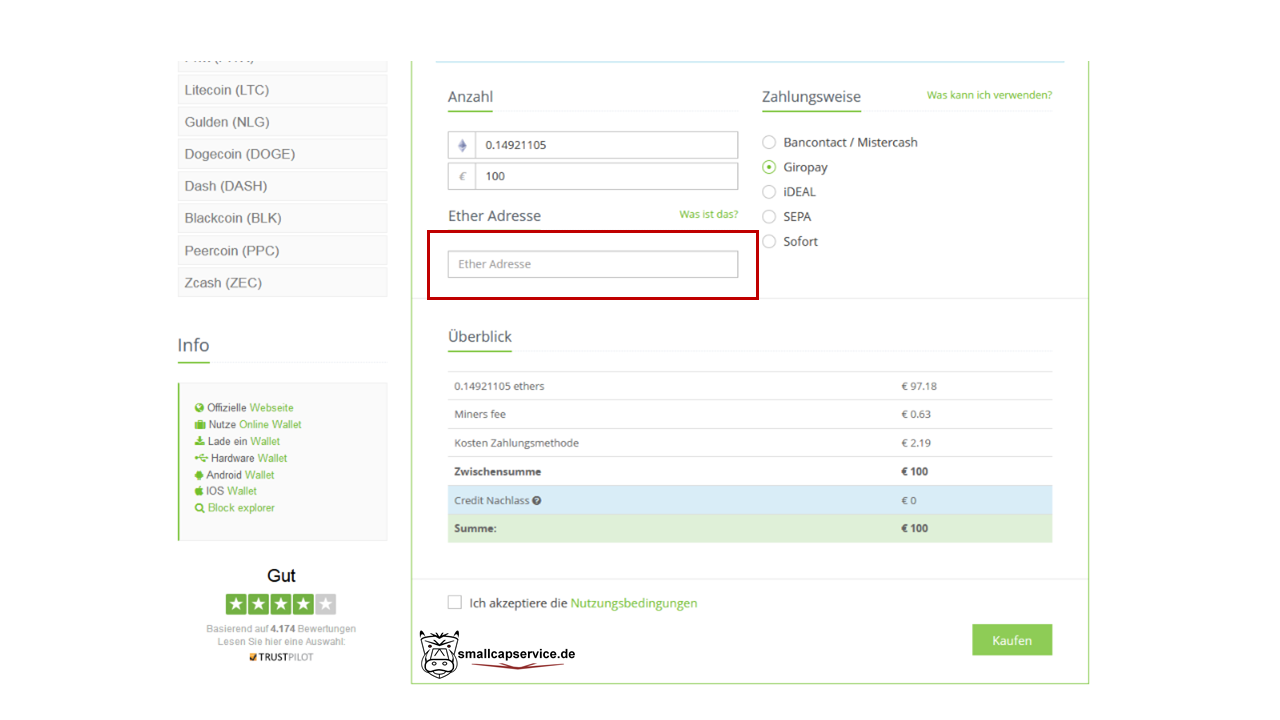Select the Giropay radio button
Viewport: 1280px width, 720px height.
click(769, 167)
